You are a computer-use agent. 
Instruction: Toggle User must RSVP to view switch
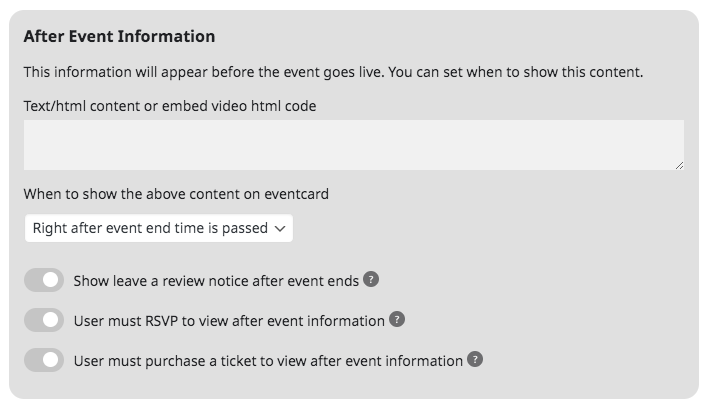pyautogui.click(x=44, y=320)
